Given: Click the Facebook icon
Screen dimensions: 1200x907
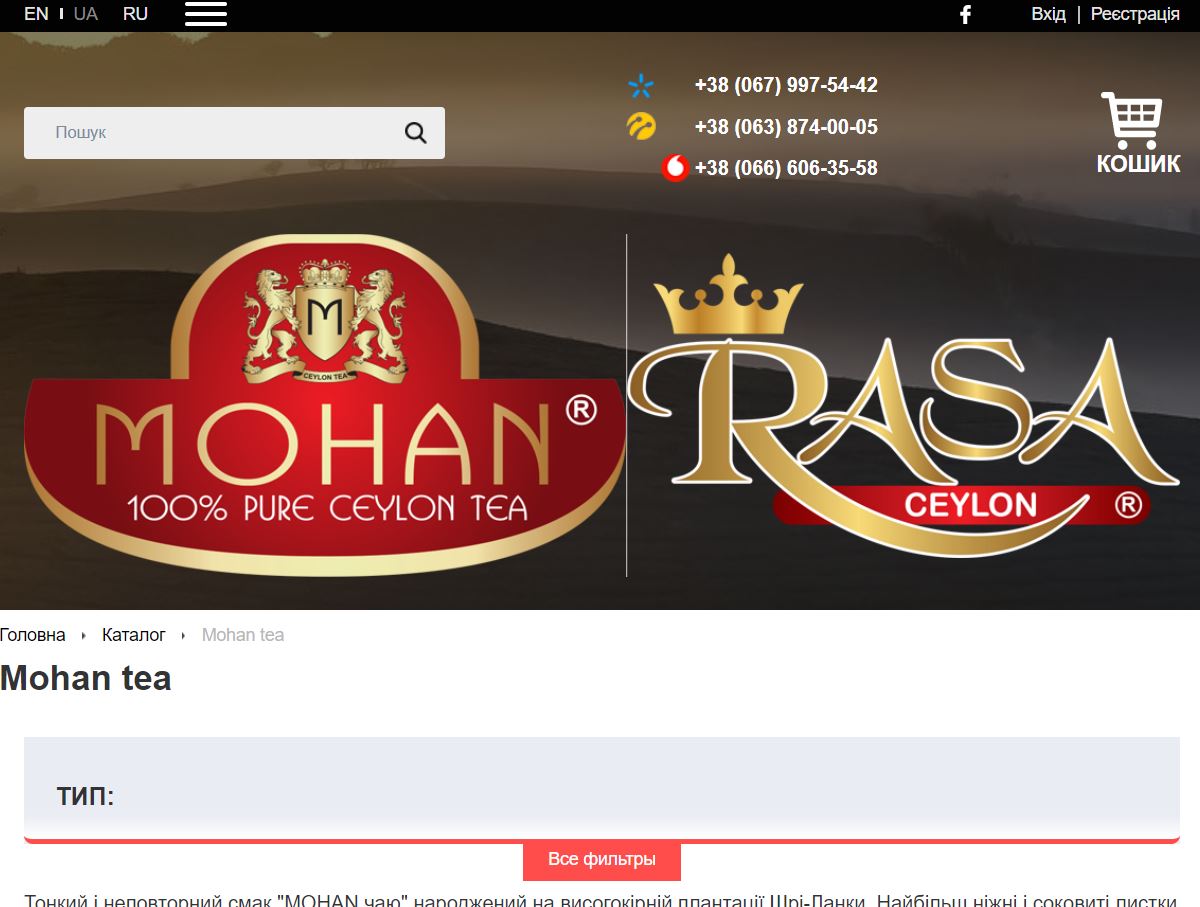Looking at the screenshot, I should pyautogui.click(x=965, y=14).
